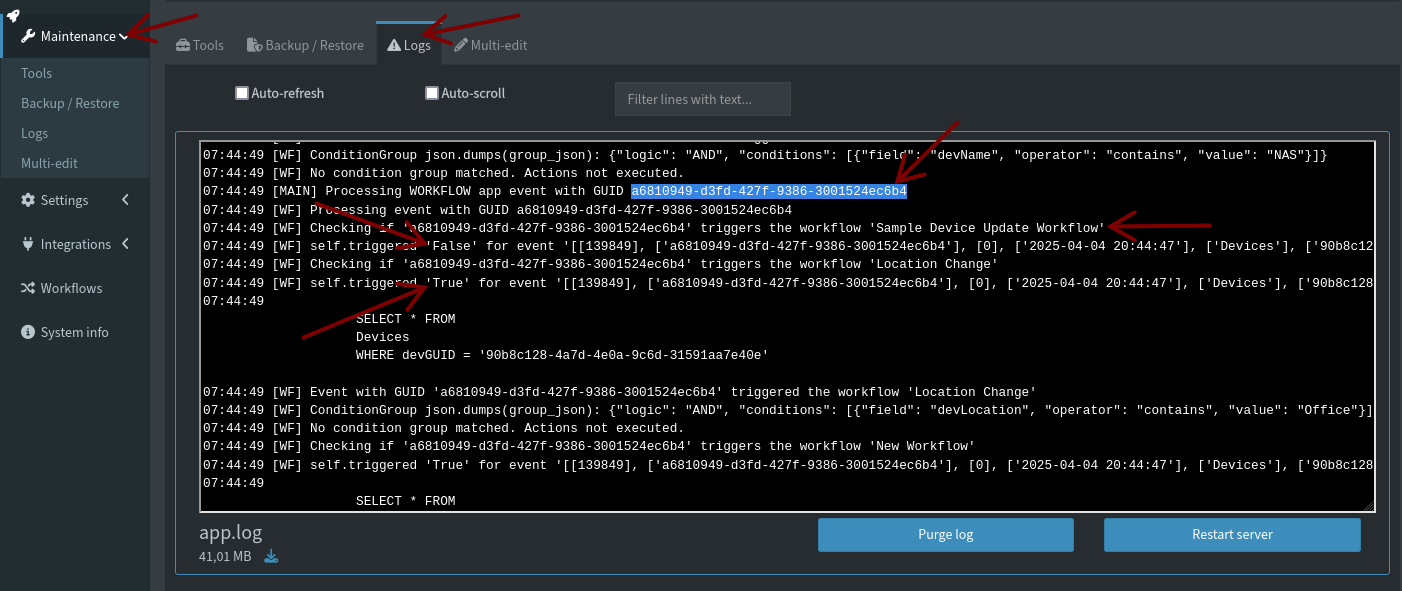The height and width of the screenshot is (591, 1402).
Task: Expand the Settings section in the sidebar
Action: click(x=124, y=200)
